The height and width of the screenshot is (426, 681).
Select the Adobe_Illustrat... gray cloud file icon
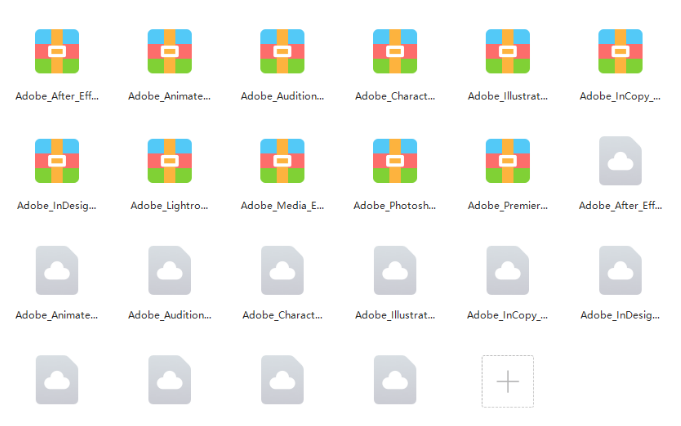click(x=395, y=271)
